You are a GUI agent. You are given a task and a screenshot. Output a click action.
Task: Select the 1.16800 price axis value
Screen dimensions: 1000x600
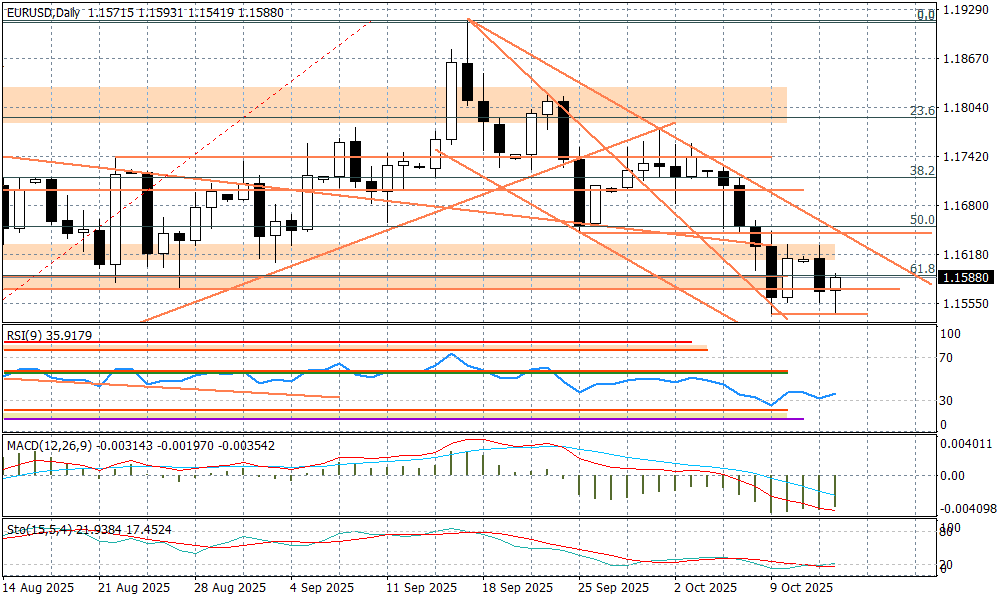(967, 206)
